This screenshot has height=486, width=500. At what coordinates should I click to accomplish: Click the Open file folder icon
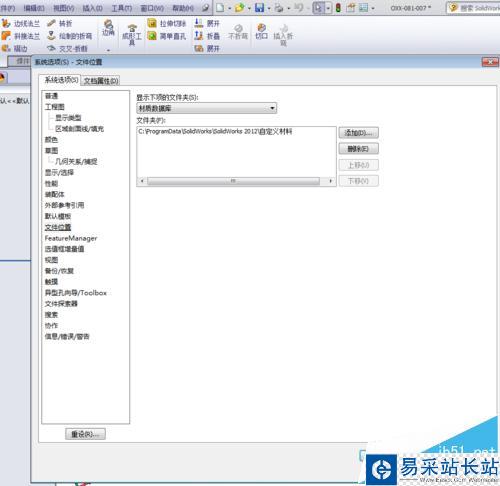tap(239, 7)
